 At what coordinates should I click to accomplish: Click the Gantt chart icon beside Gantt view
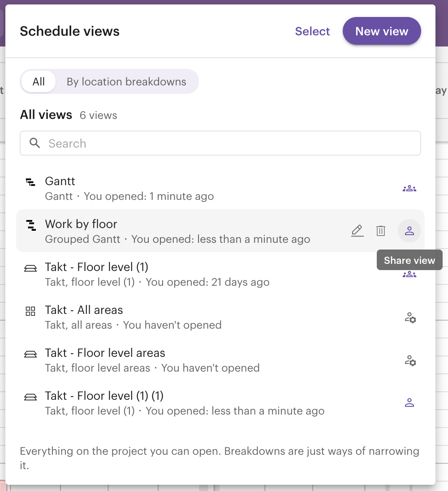point(30,182)
